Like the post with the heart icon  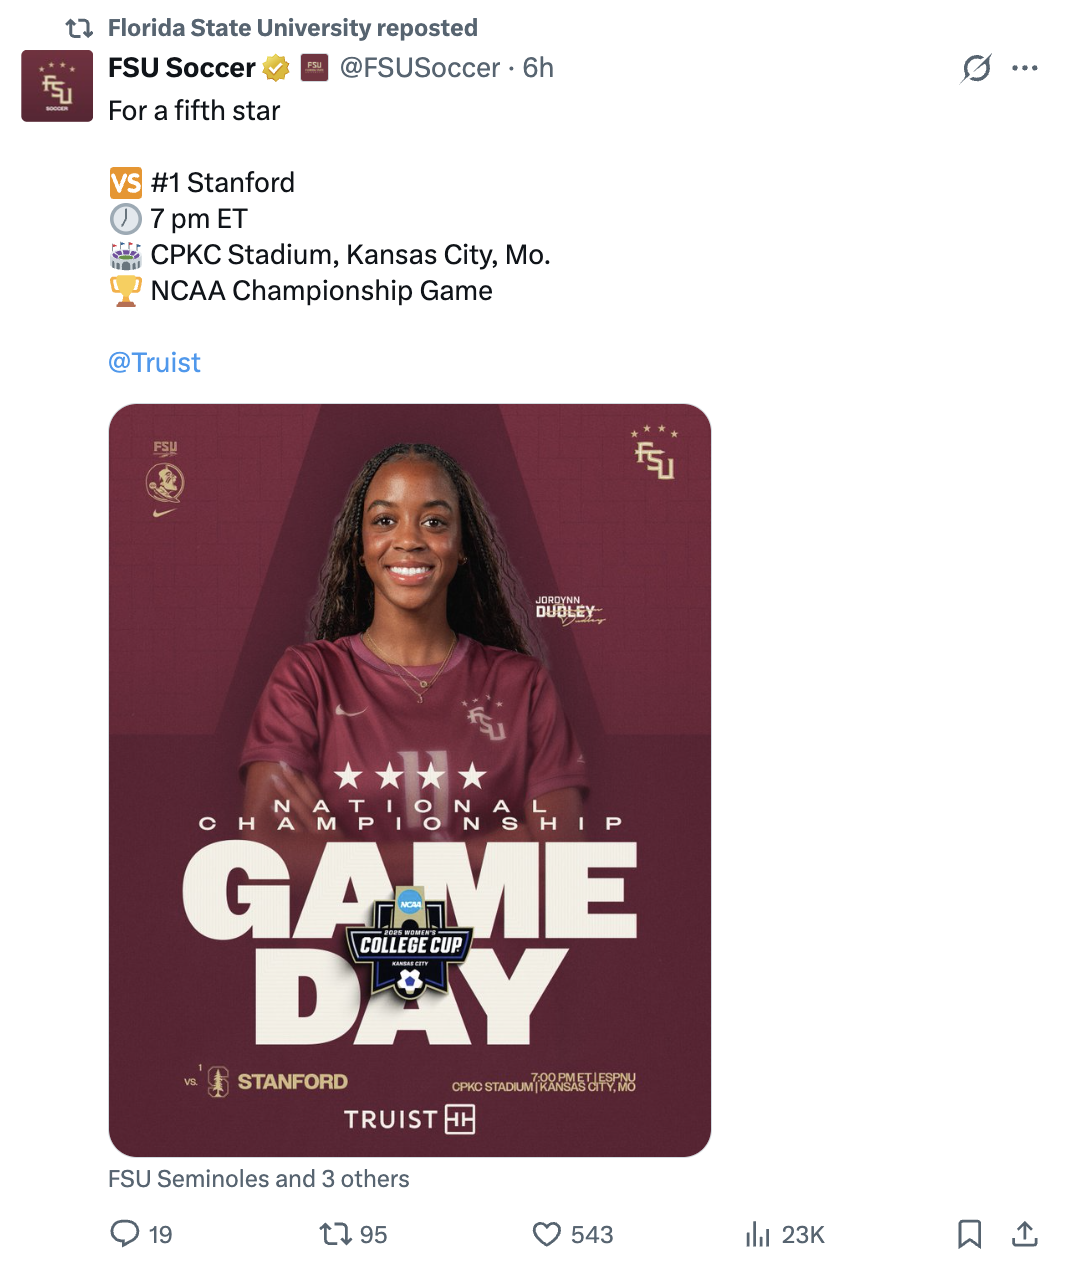click(547, 1234)
